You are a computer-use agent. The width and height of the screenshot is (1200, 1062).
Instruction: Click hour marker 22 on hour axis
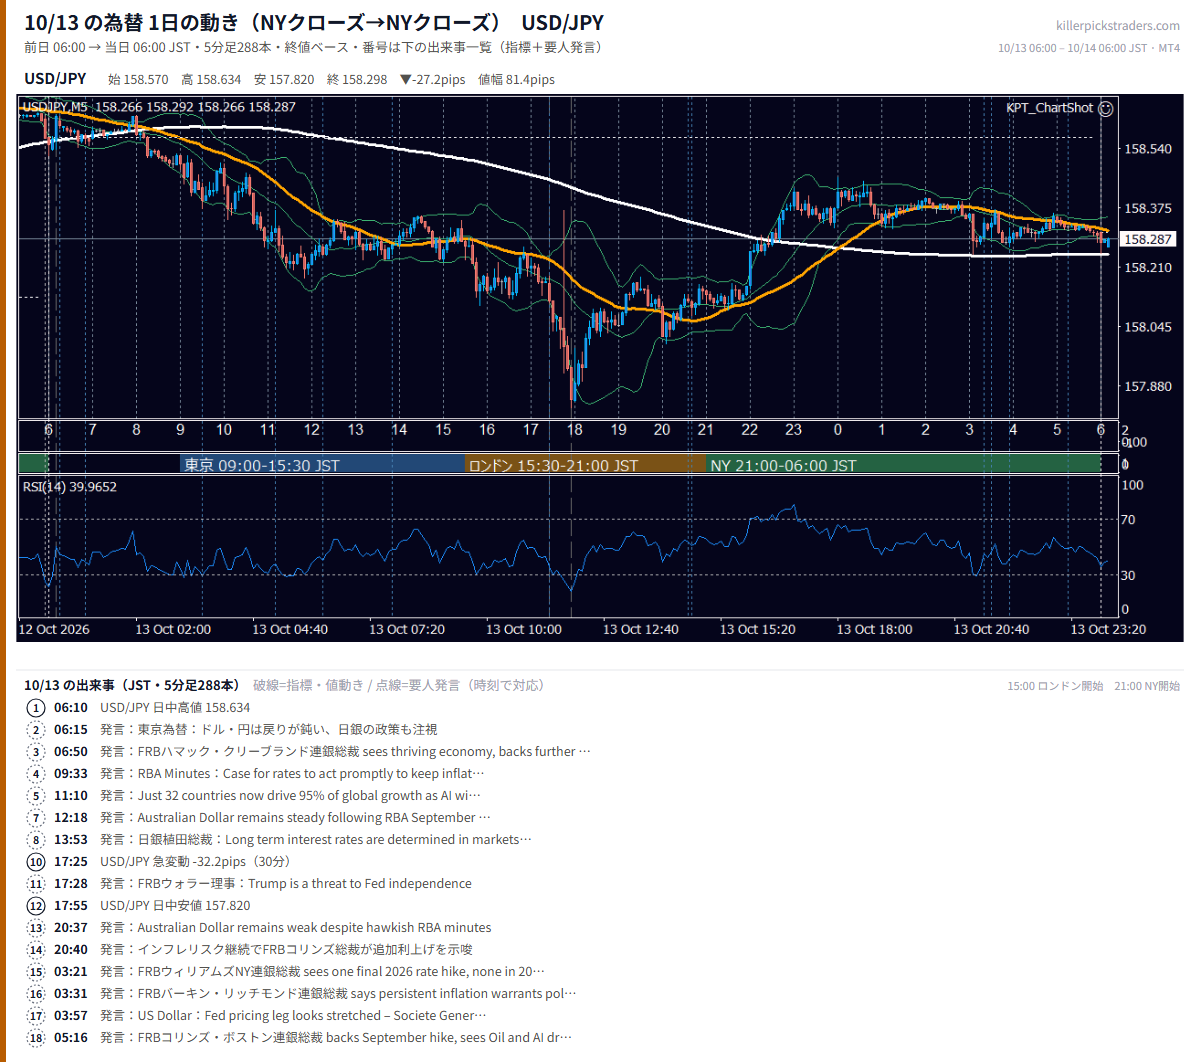coord(750,430)
